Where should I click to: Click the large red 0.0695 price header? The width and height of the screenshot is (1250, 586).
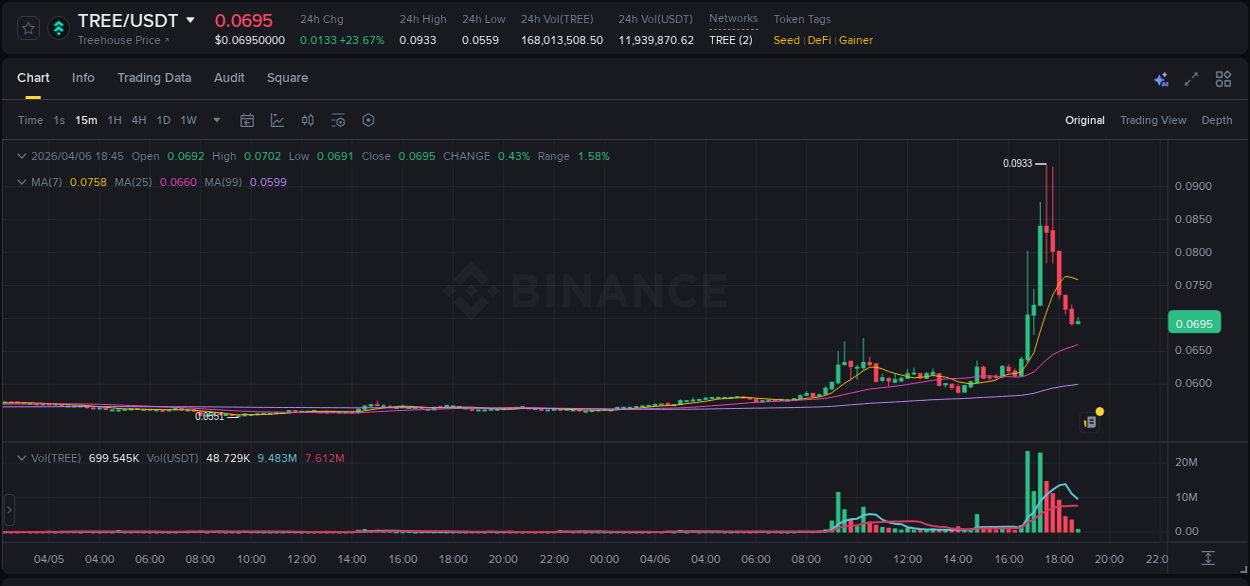point(244,20)
